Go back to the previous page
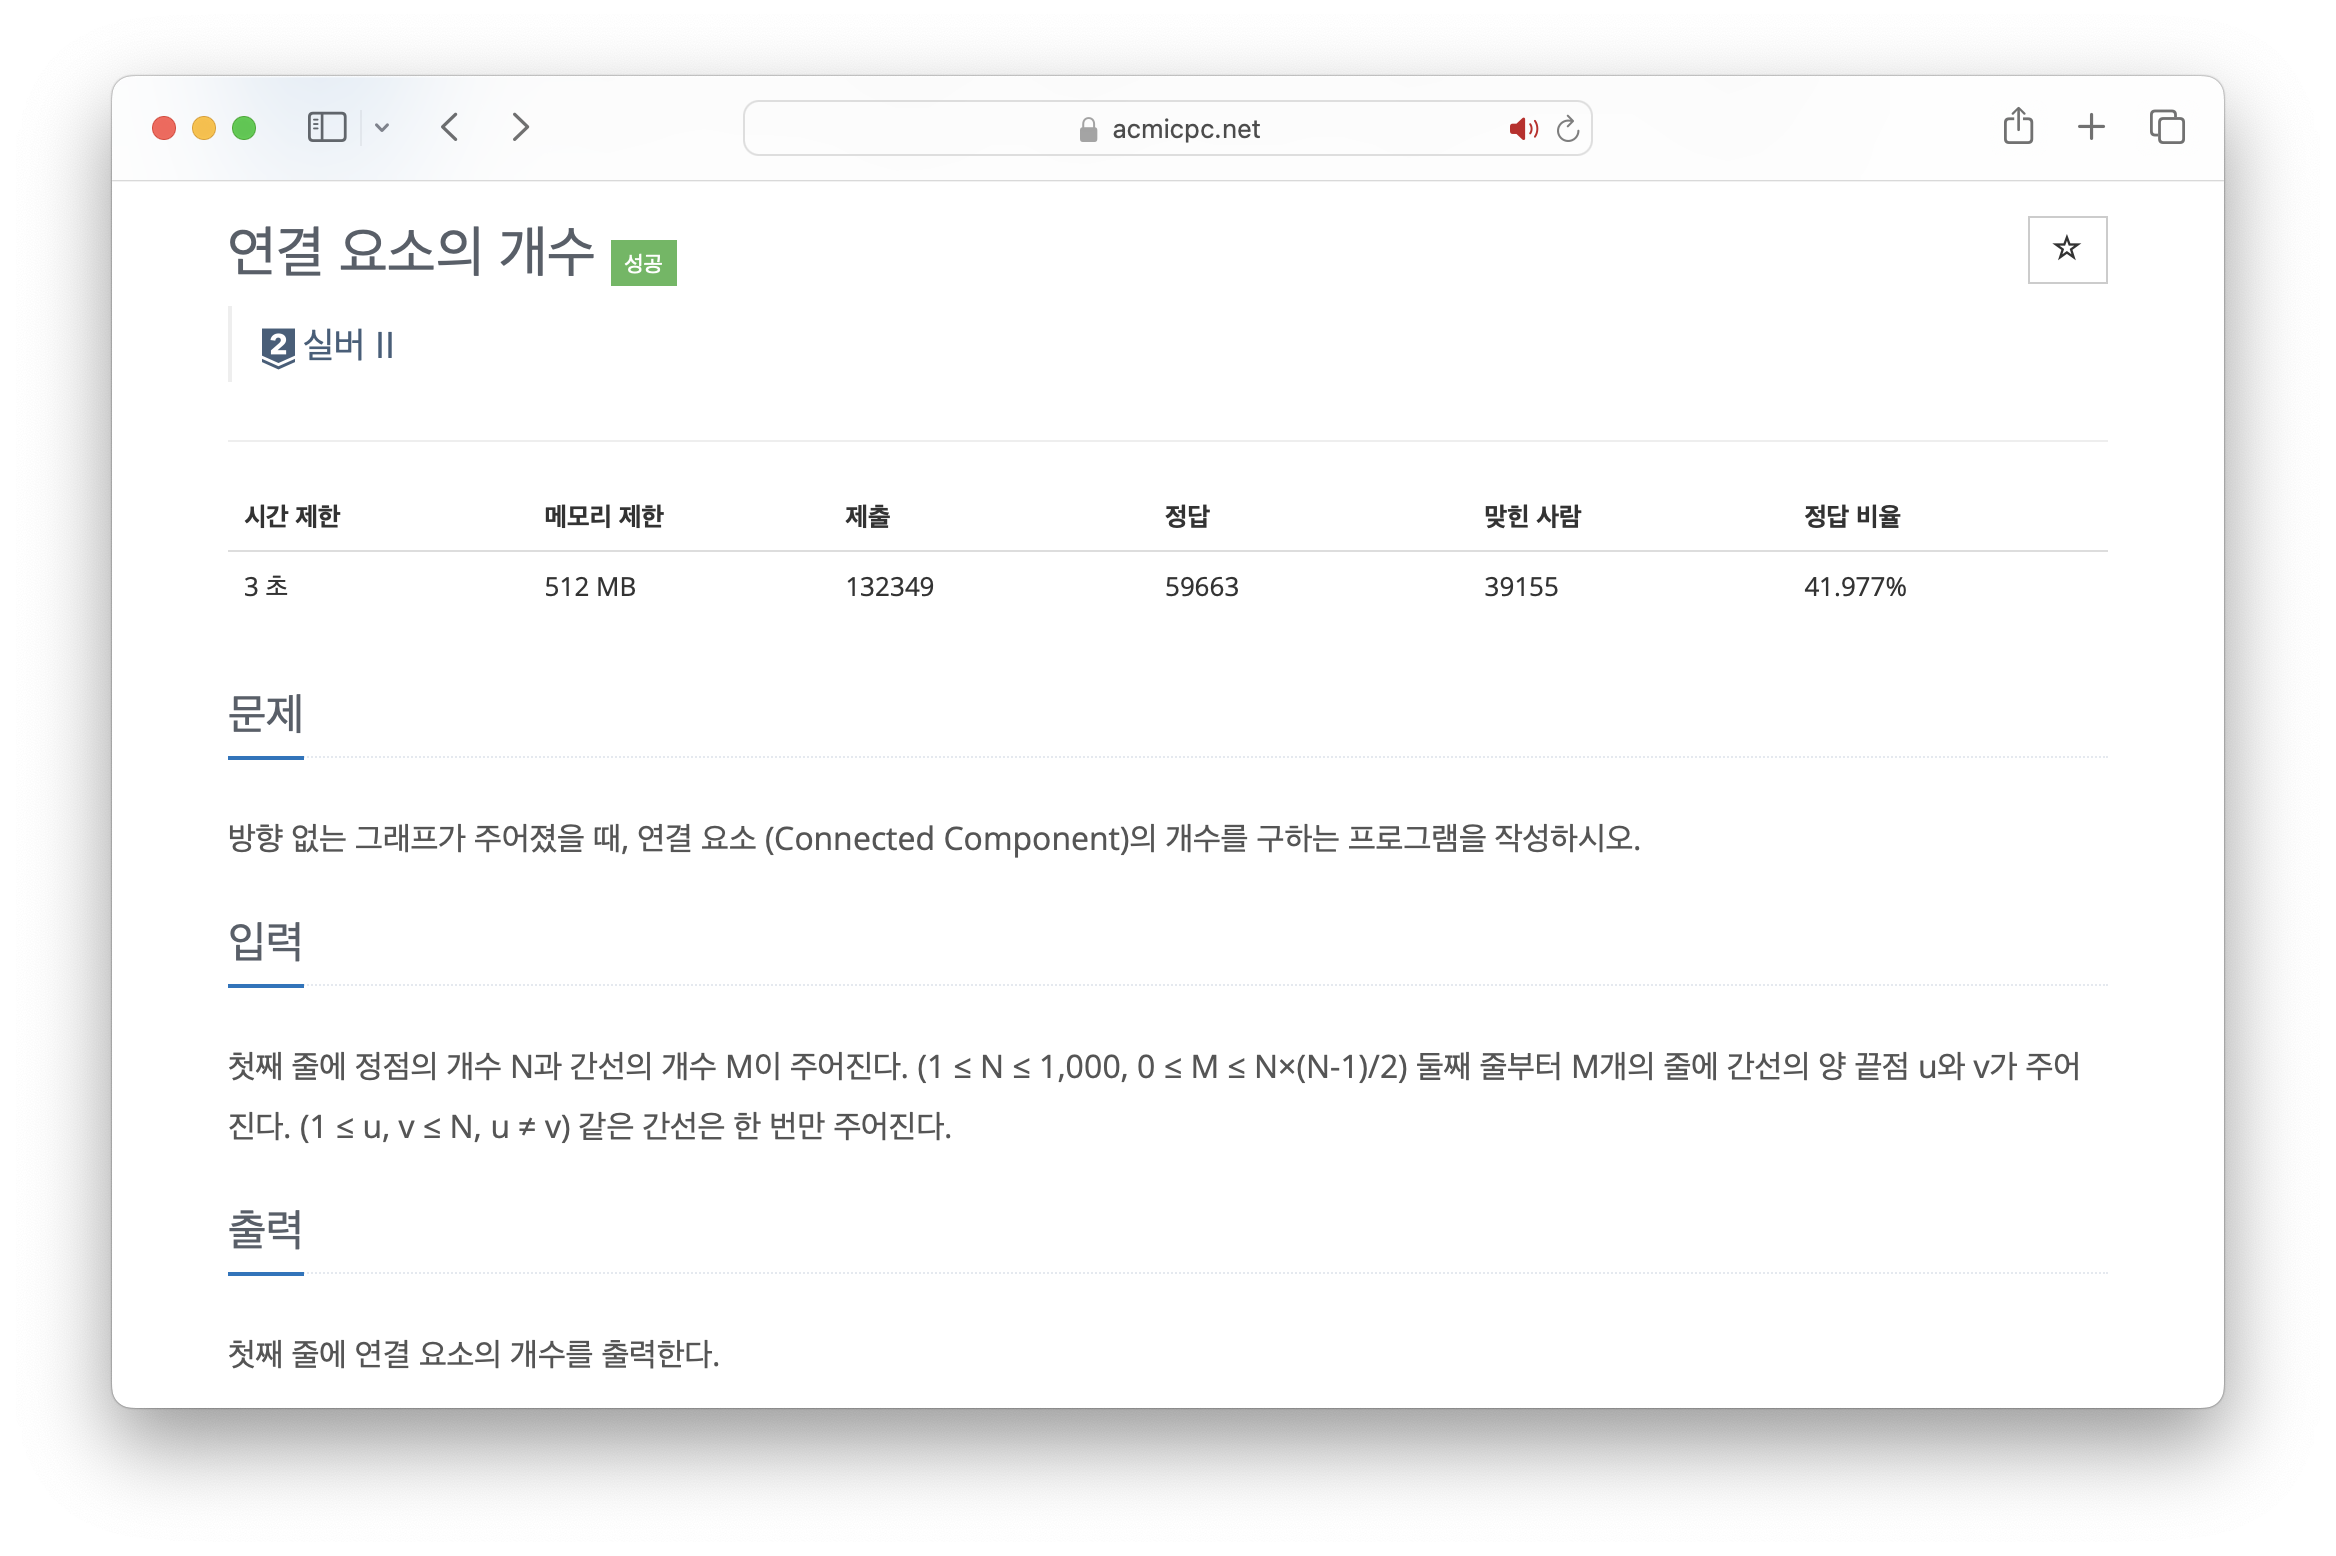The width and height of the screenshot is (2336, 1556). click(x=451, y=128)
